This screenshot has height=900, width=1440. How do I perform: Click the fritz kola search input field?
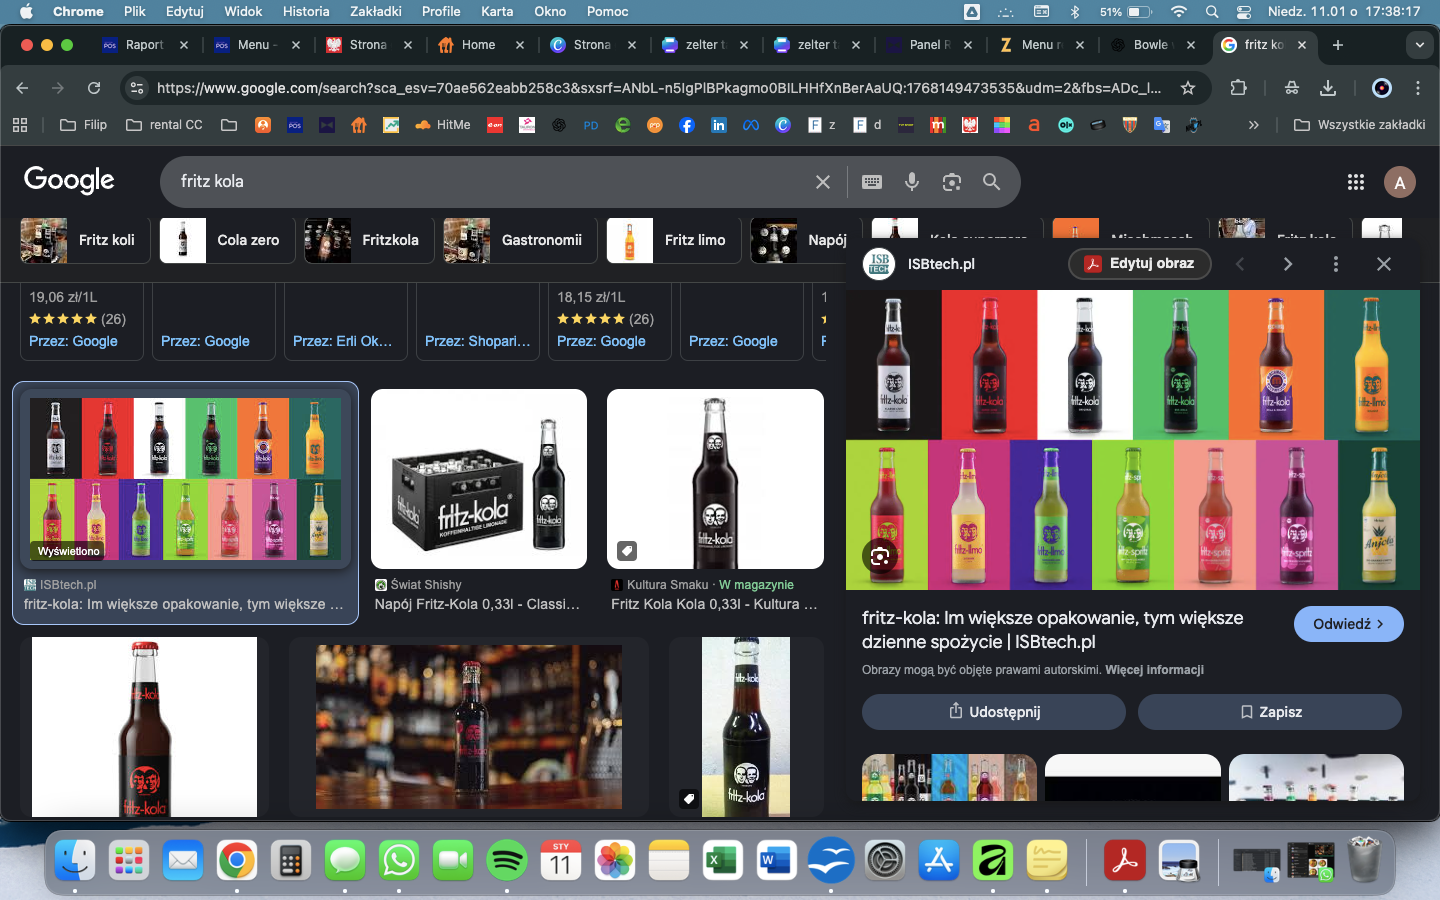pos(480,181)
